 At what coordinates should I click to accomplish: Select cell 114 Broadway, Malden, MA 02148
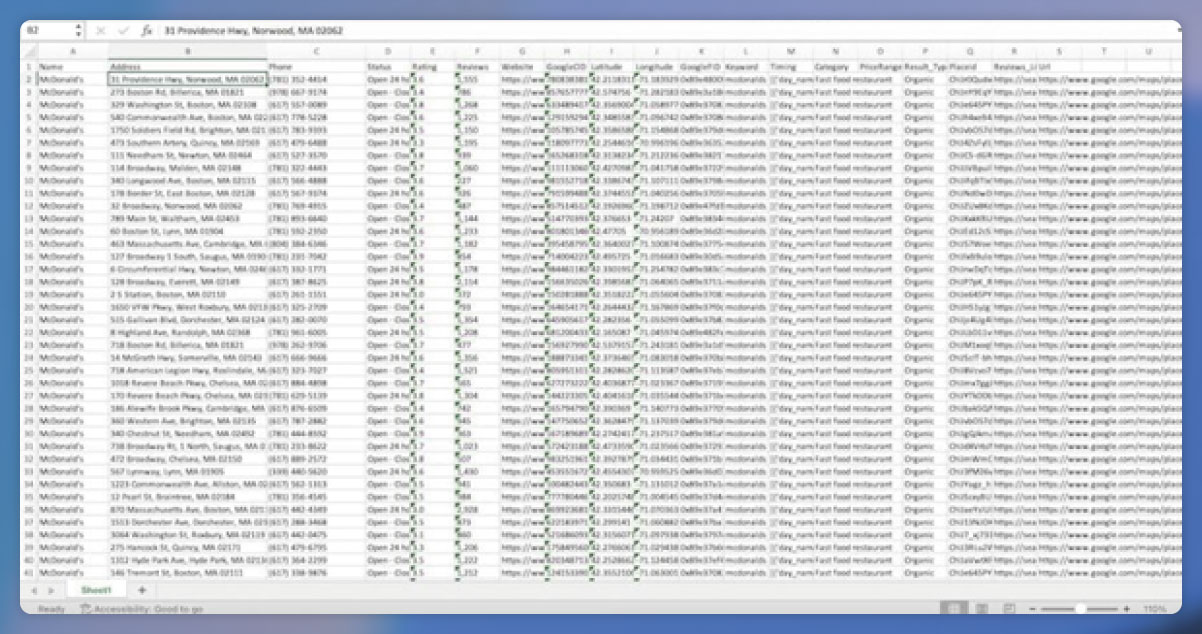(186, 169)
